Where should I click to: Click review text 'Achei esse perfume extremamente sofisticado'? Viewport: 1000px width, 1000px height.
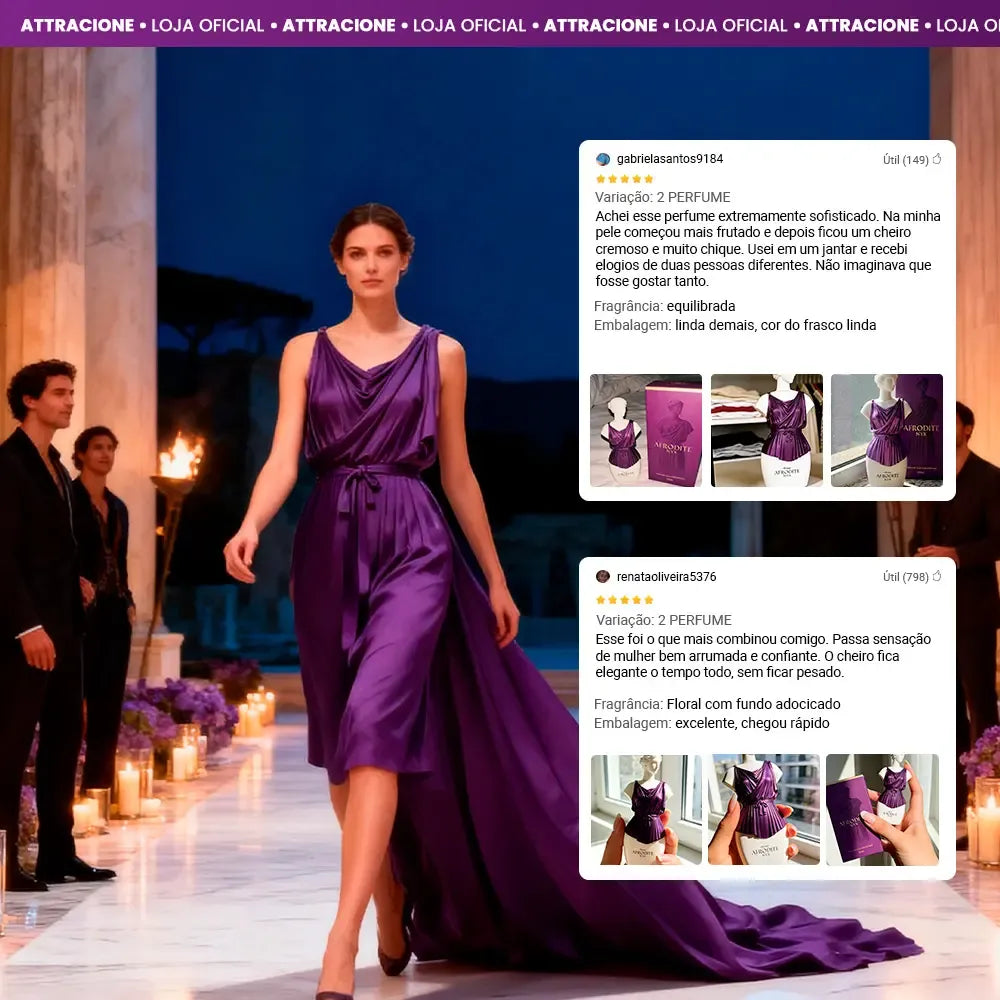pos(768,249)
